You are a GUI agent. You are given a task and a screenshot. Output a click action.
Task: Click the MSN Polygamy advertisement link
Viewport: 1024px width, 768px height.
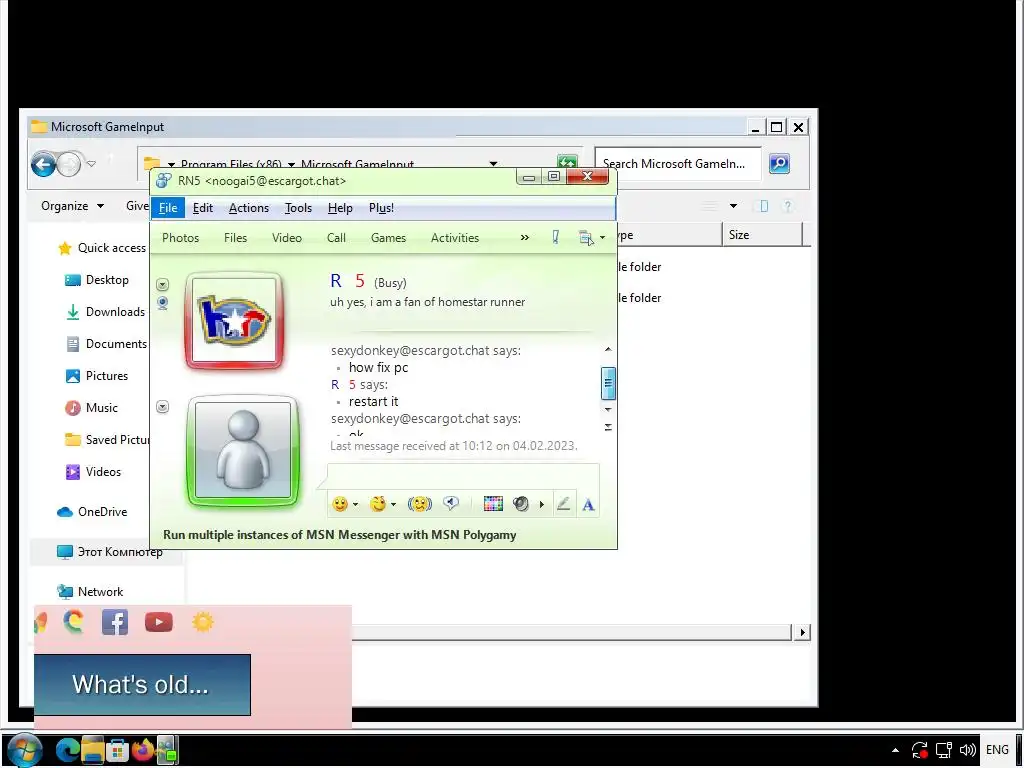tap(340, 535)
